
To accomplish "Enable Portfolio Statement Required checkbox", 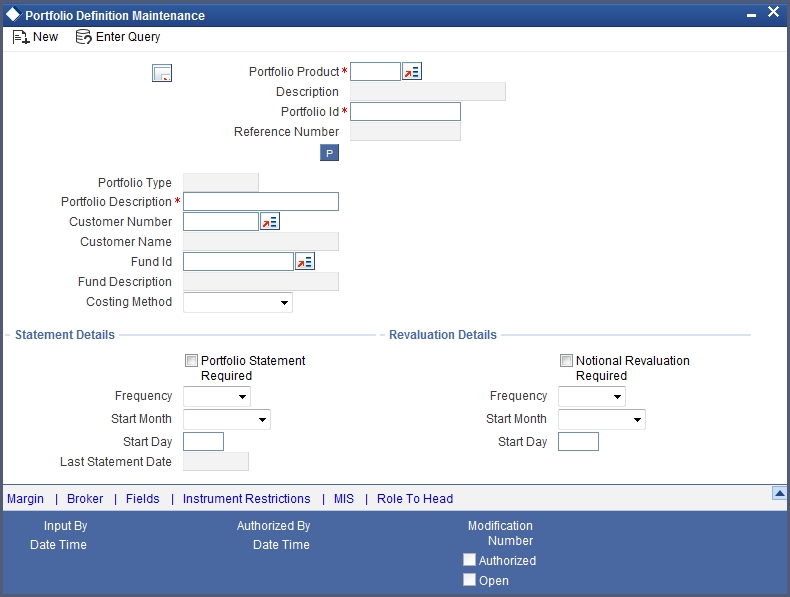I will [191, 360].
